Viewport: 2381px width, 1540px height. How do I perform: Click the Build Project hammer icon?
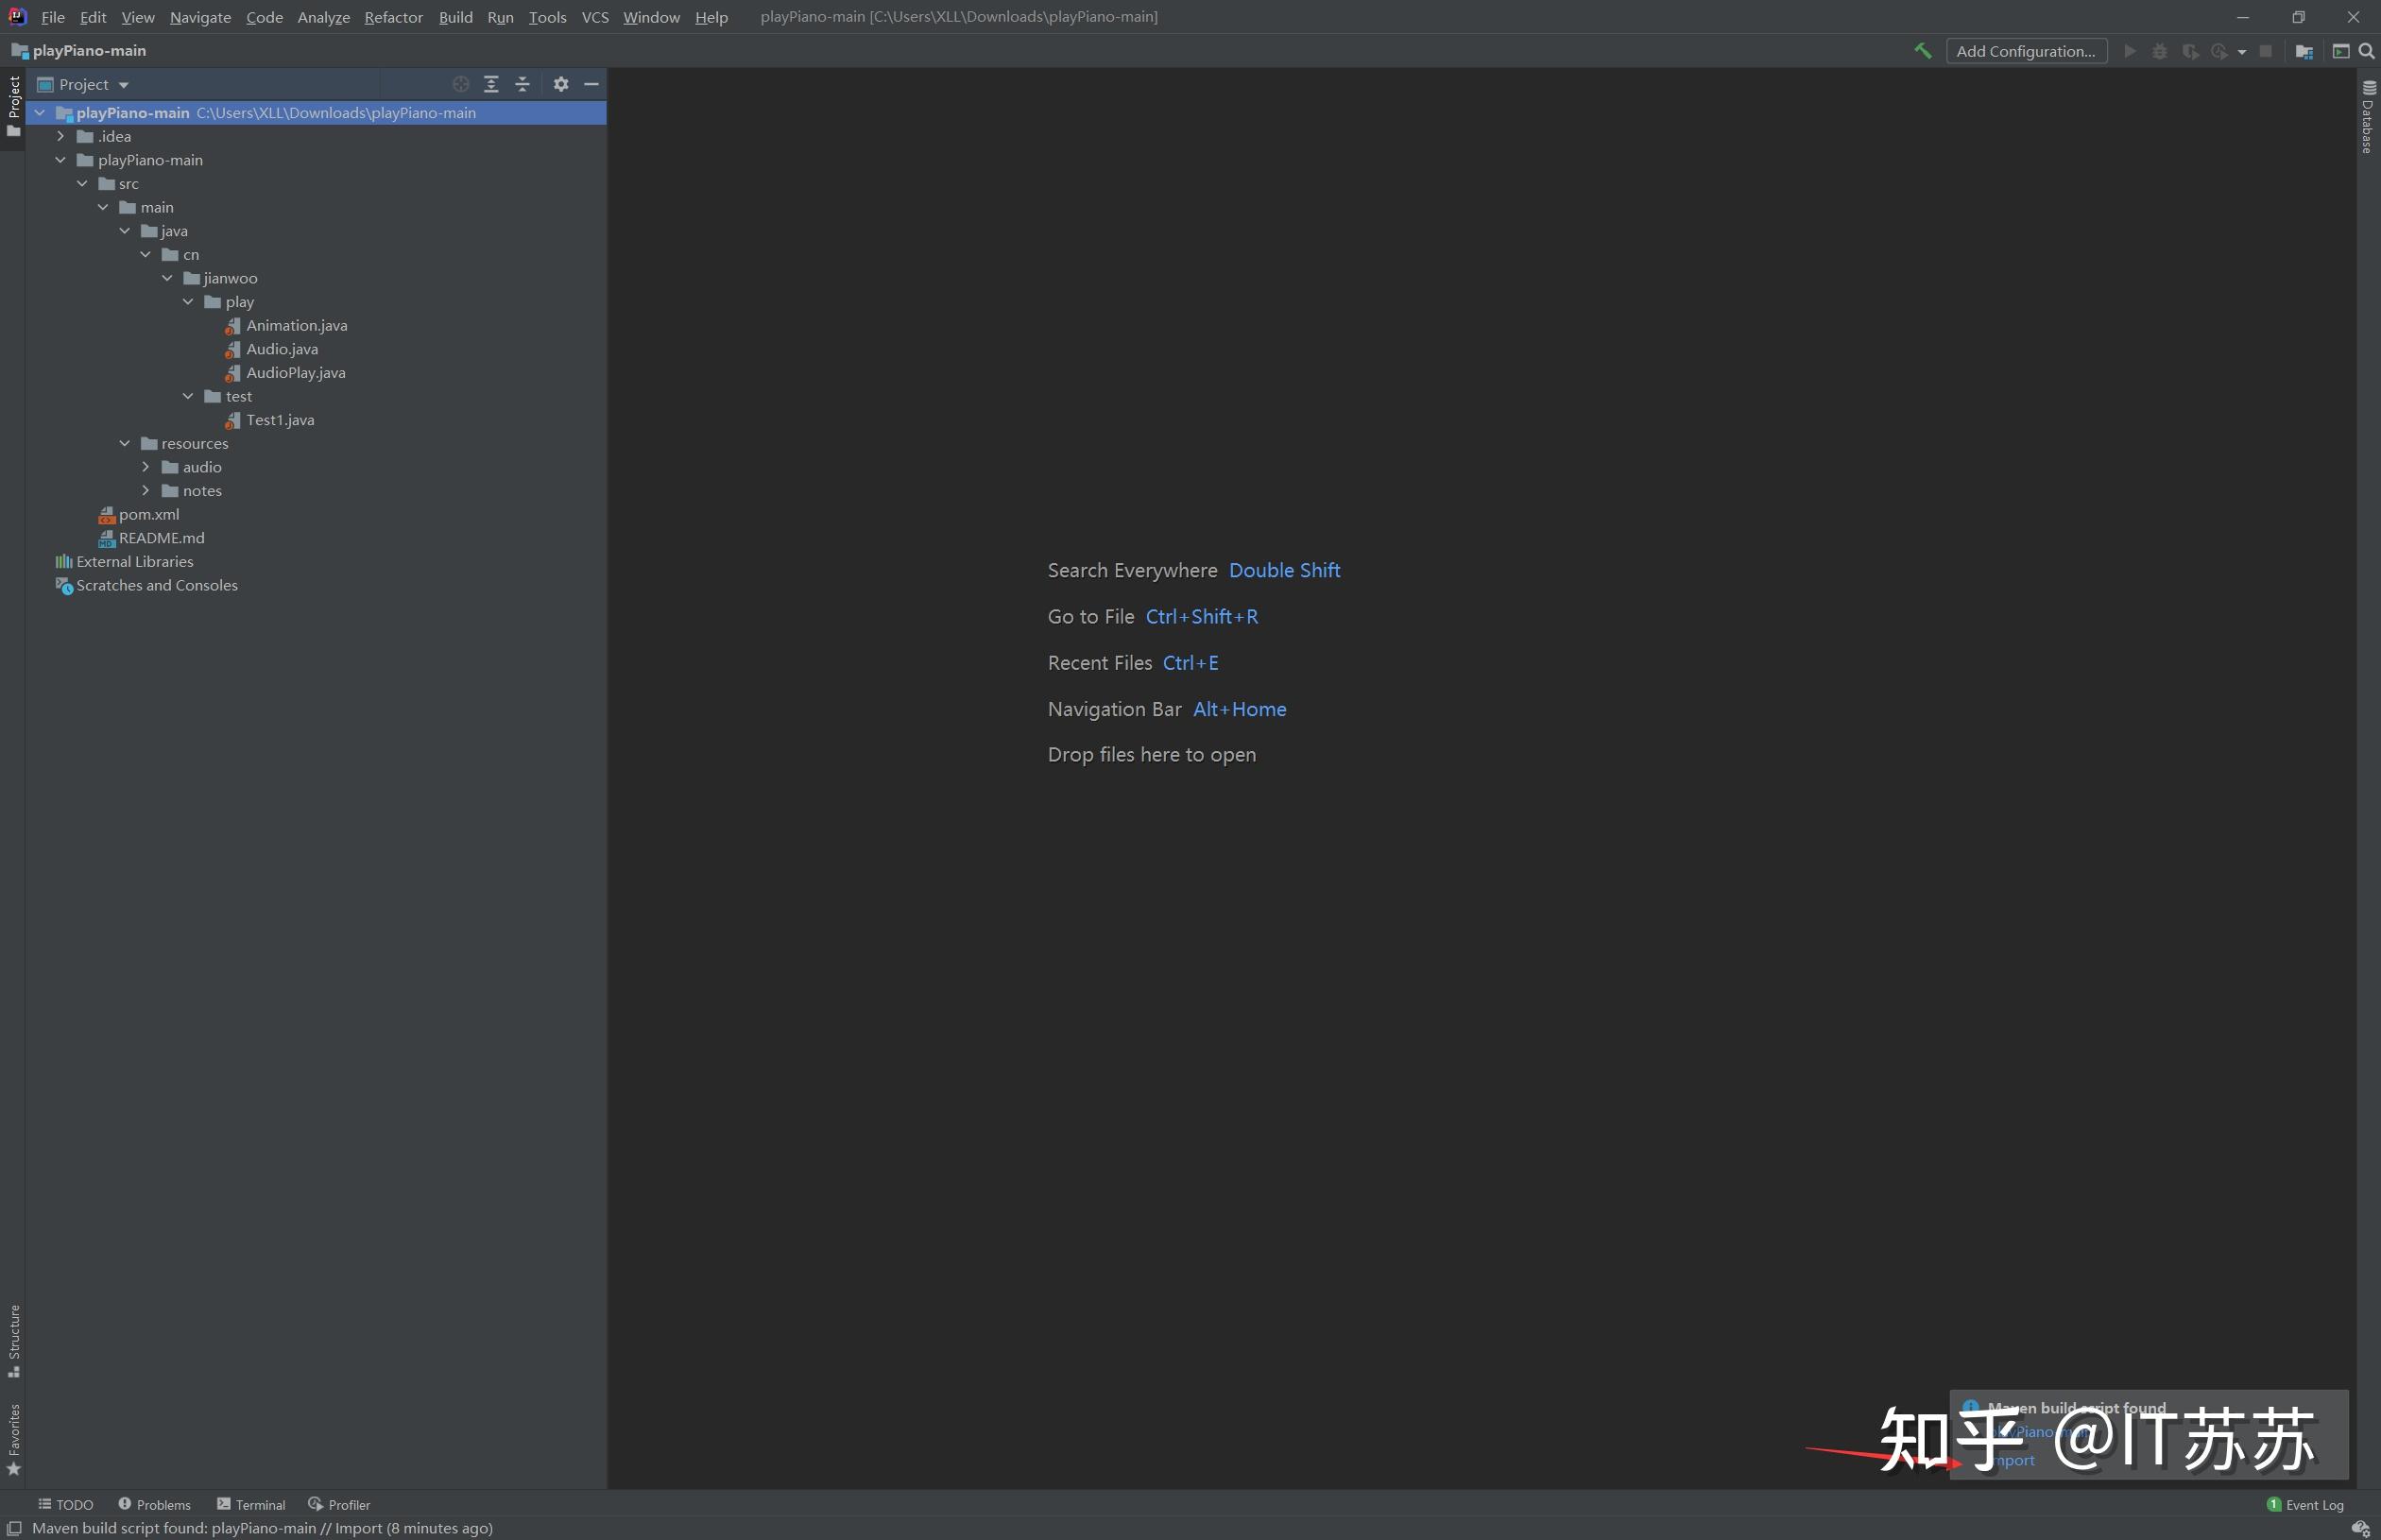1922,51
